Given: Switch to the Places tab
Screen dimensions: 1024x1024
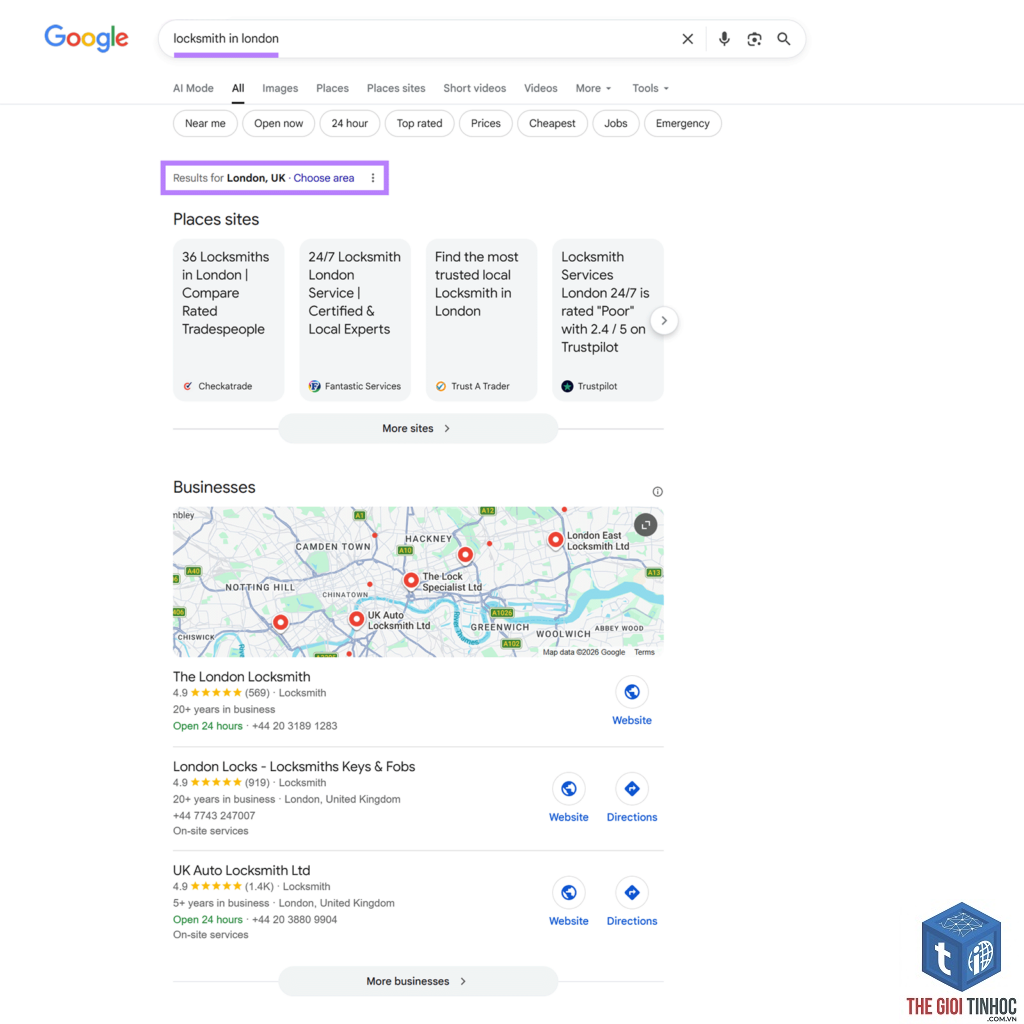Looking at the screenshot, I should (332, 88).
